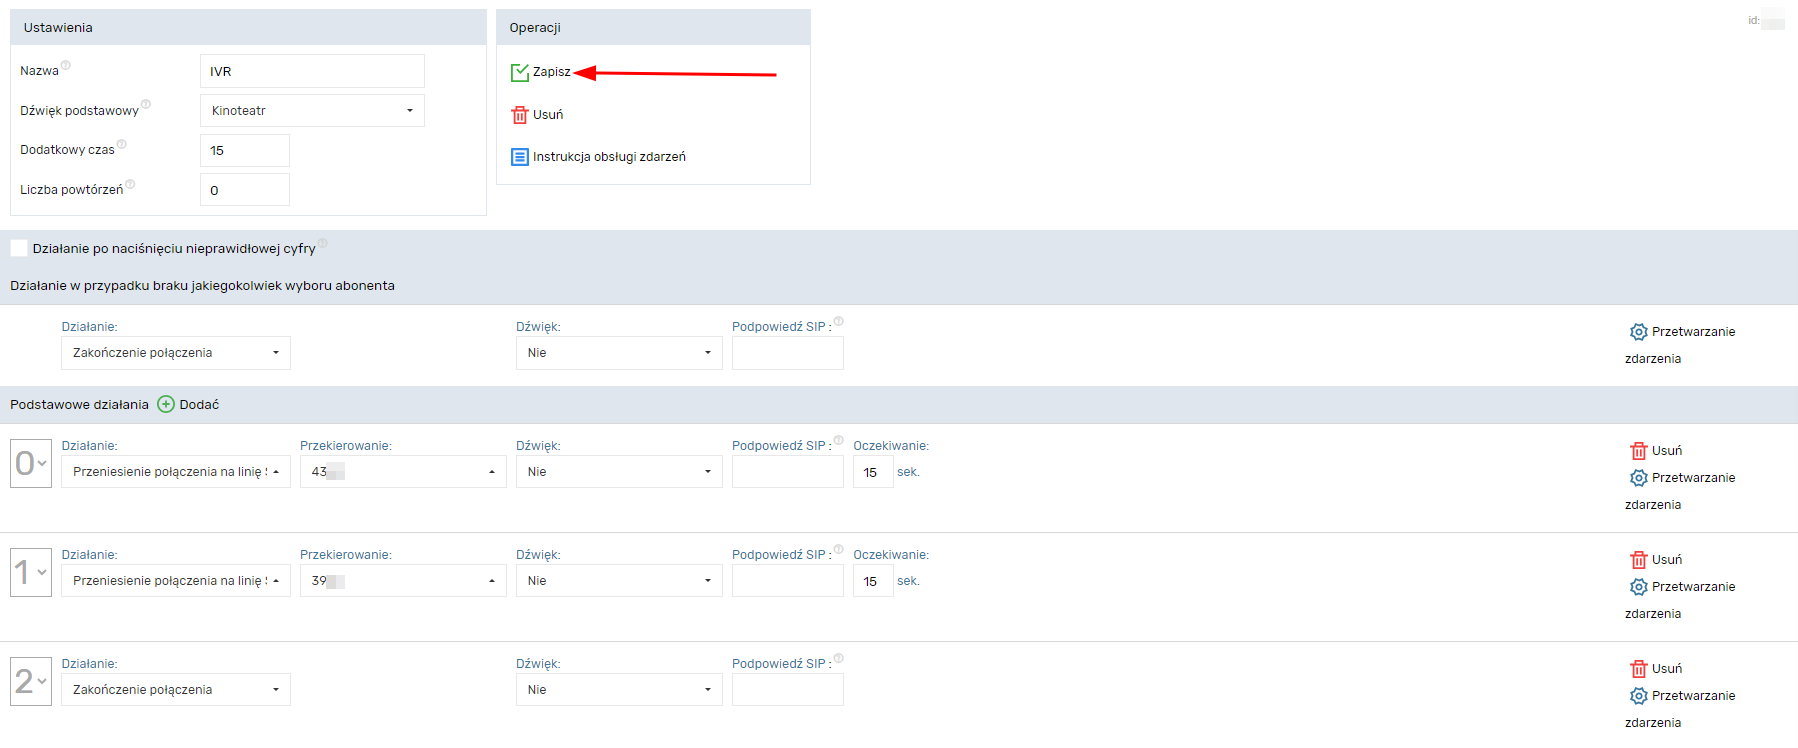Open the Dźwięk podstawowy Kinoteatr dropdown
1798x748 pixels.
(x=312, y=111)
